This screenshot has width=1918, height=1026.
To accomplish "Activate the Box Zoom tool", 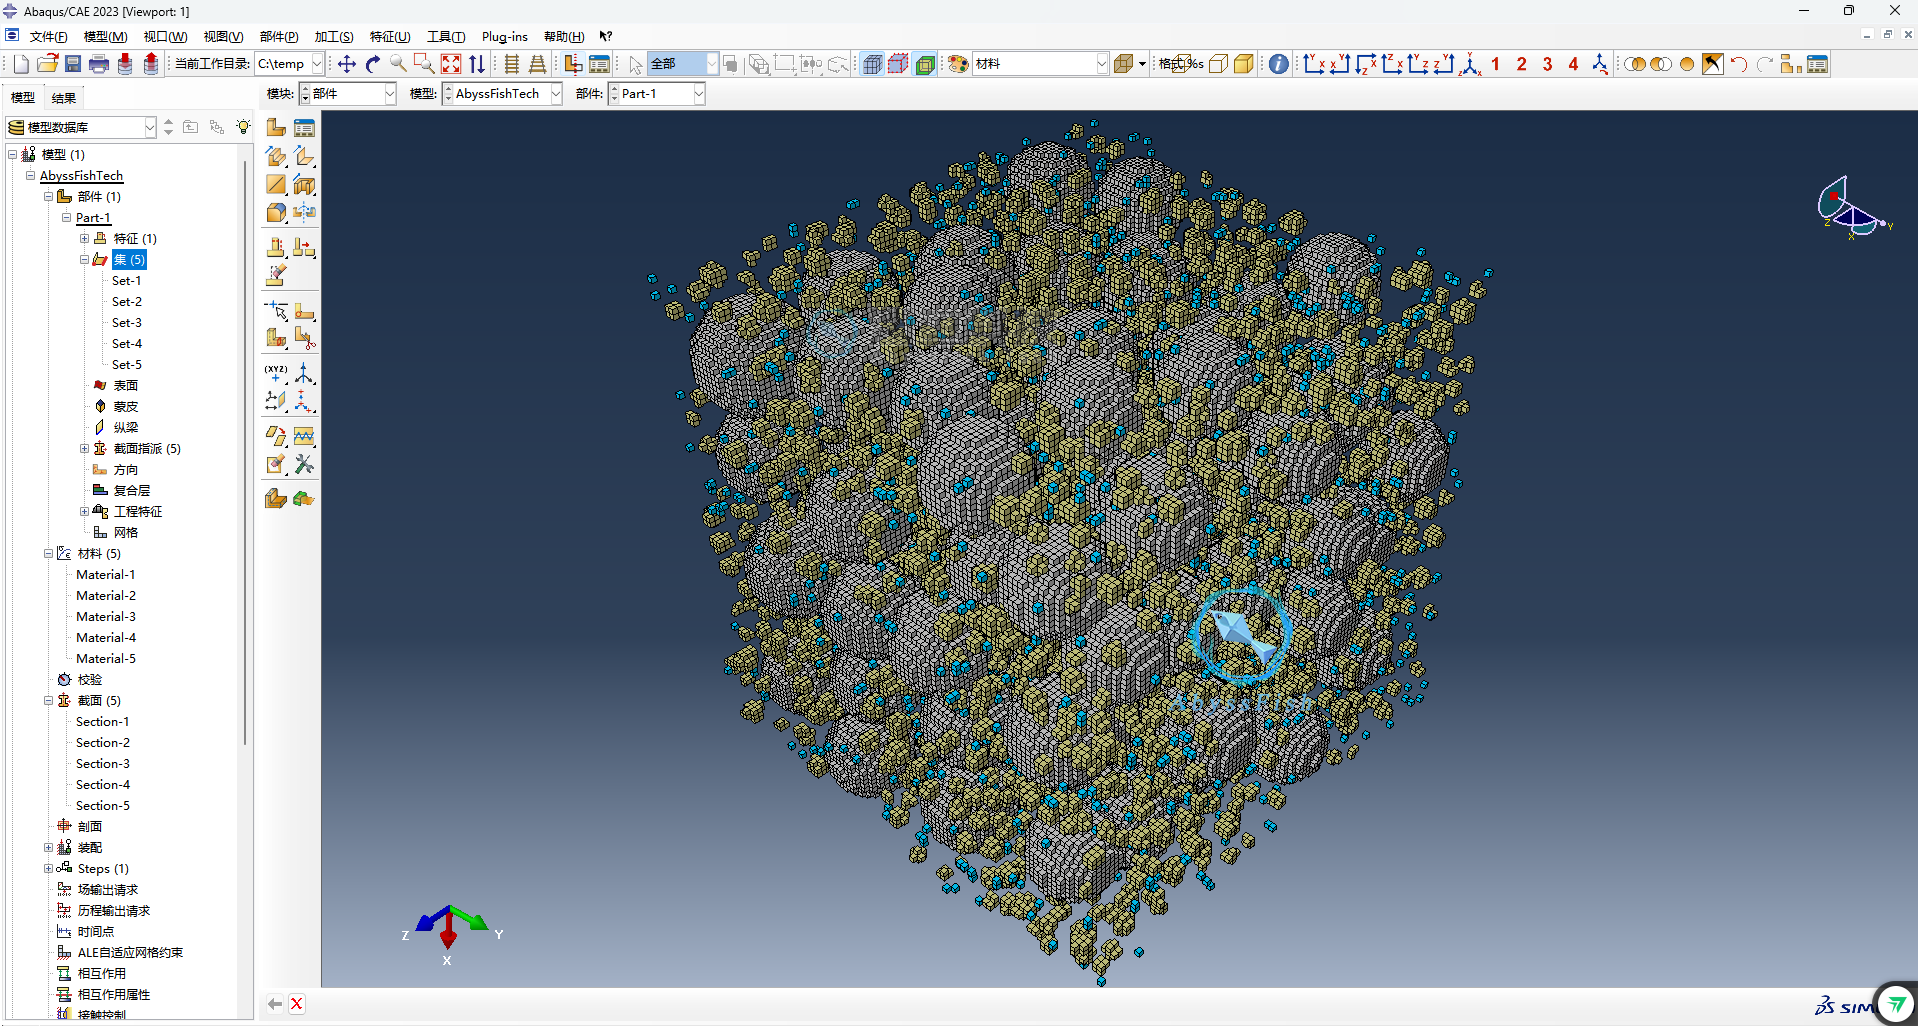I will [424, 64].
